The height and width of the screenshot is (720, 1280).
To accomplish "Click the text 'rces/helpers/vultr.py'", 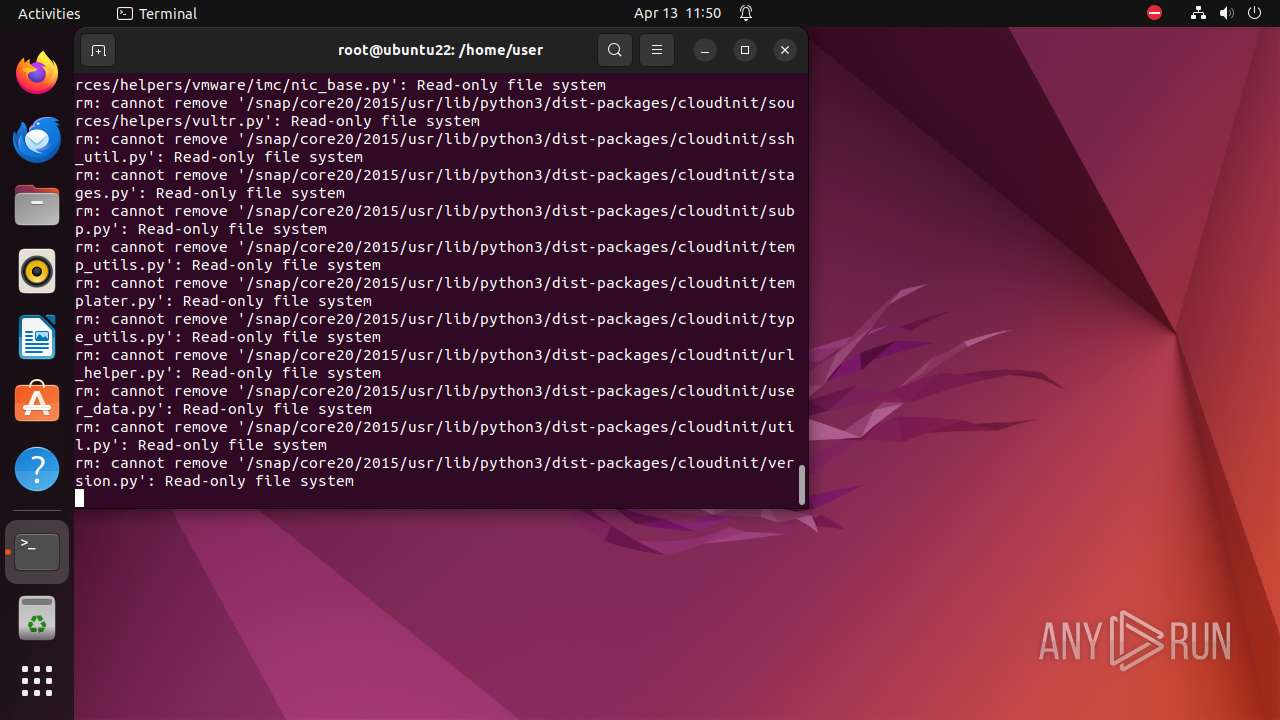I will click(170, 121).
